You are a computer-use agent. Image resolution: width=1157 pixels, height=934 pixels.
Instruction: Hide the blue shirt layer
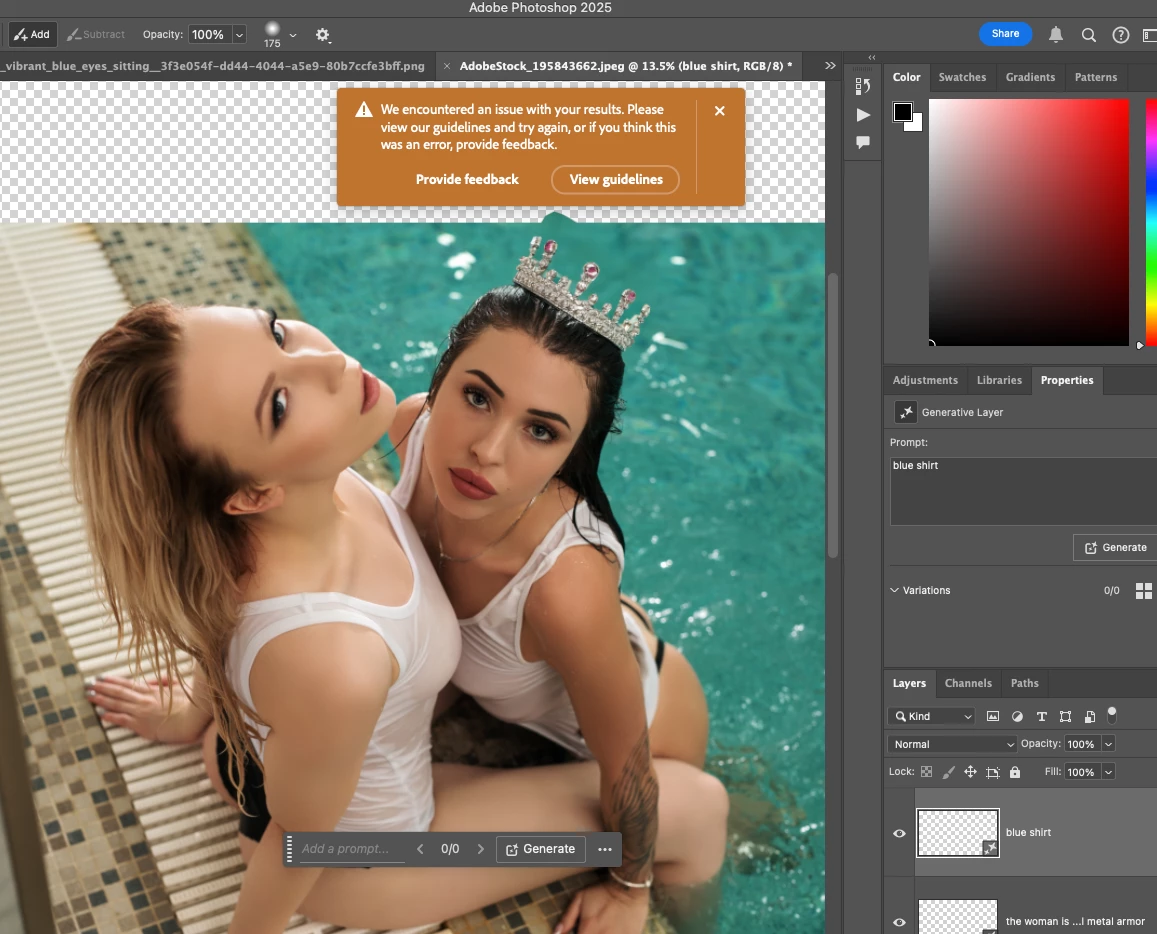pos(899,833)
